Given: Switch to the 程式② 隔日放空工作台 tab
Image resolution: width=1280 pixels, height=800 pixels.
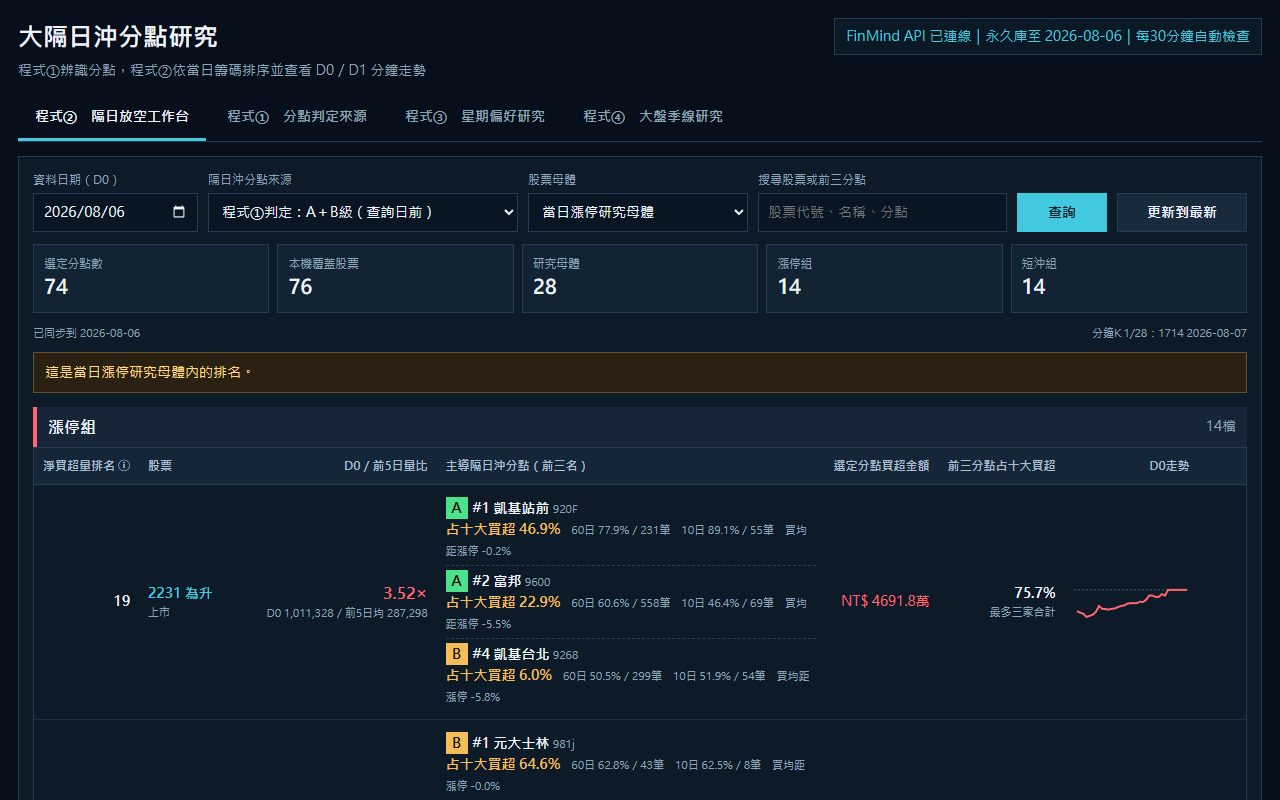Looking at the screenshot, I should [x=112, y=116].
